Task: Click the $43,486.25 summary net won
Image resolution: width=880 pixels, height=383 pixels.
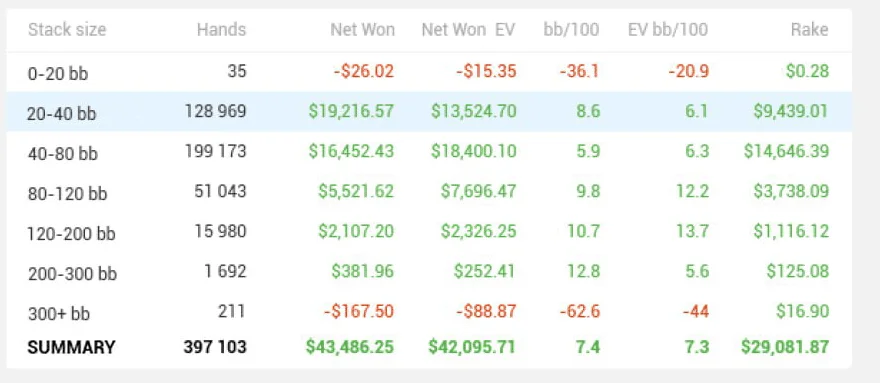Action: 350,347
